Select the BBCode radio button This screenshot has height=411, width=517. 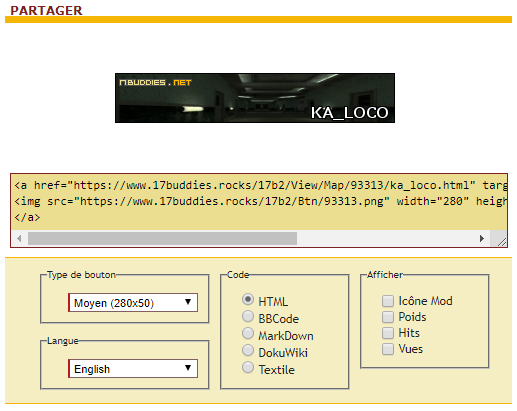pos(248,316)
